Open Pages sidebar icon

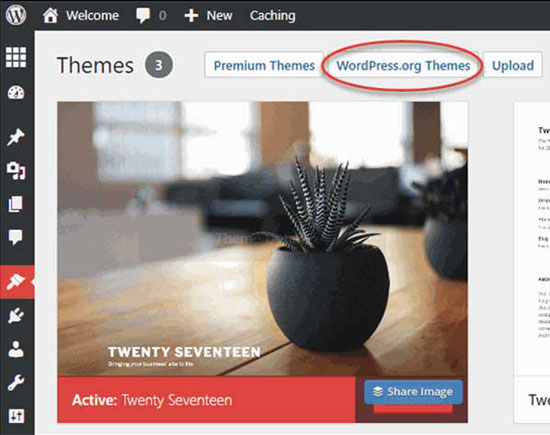(15, 204)
